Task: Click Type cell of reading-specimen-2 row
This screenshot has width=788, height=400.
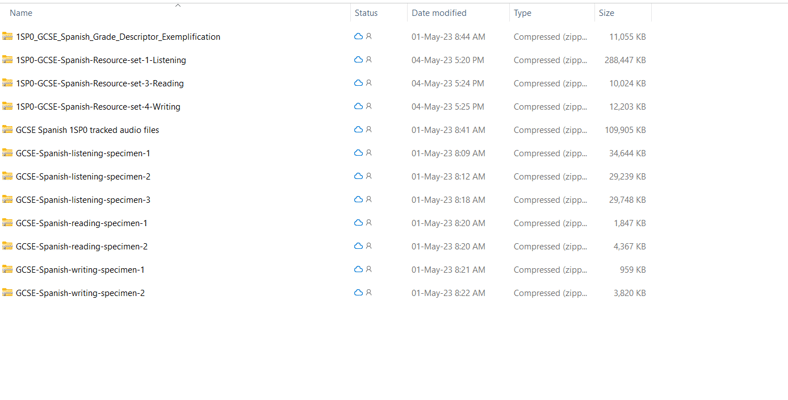Action: 551,246
